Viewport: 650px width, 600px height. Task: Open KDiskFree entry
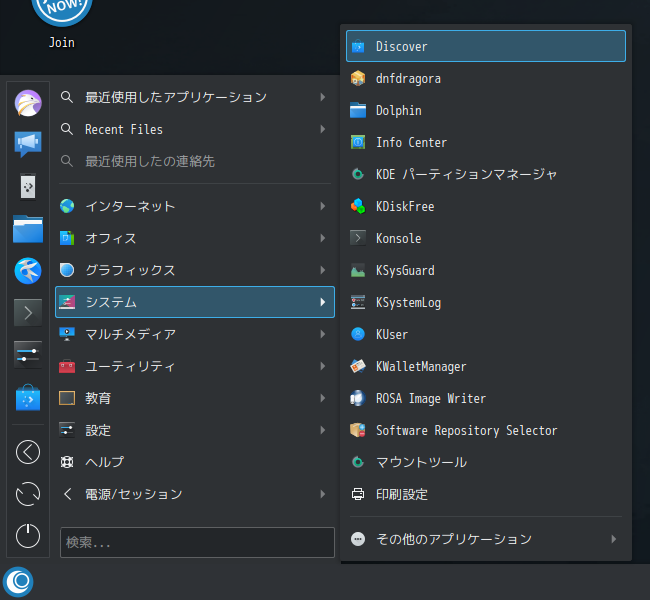pyautogui.click(x=486, y=206)
